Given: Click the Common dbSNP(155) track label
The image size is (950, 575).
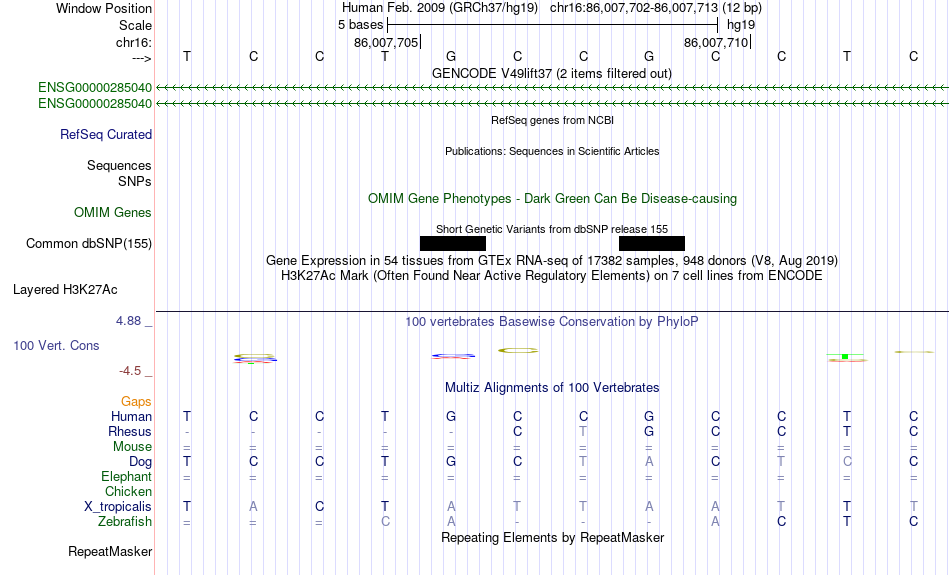Looking at the screenshot, I should 89,244.
